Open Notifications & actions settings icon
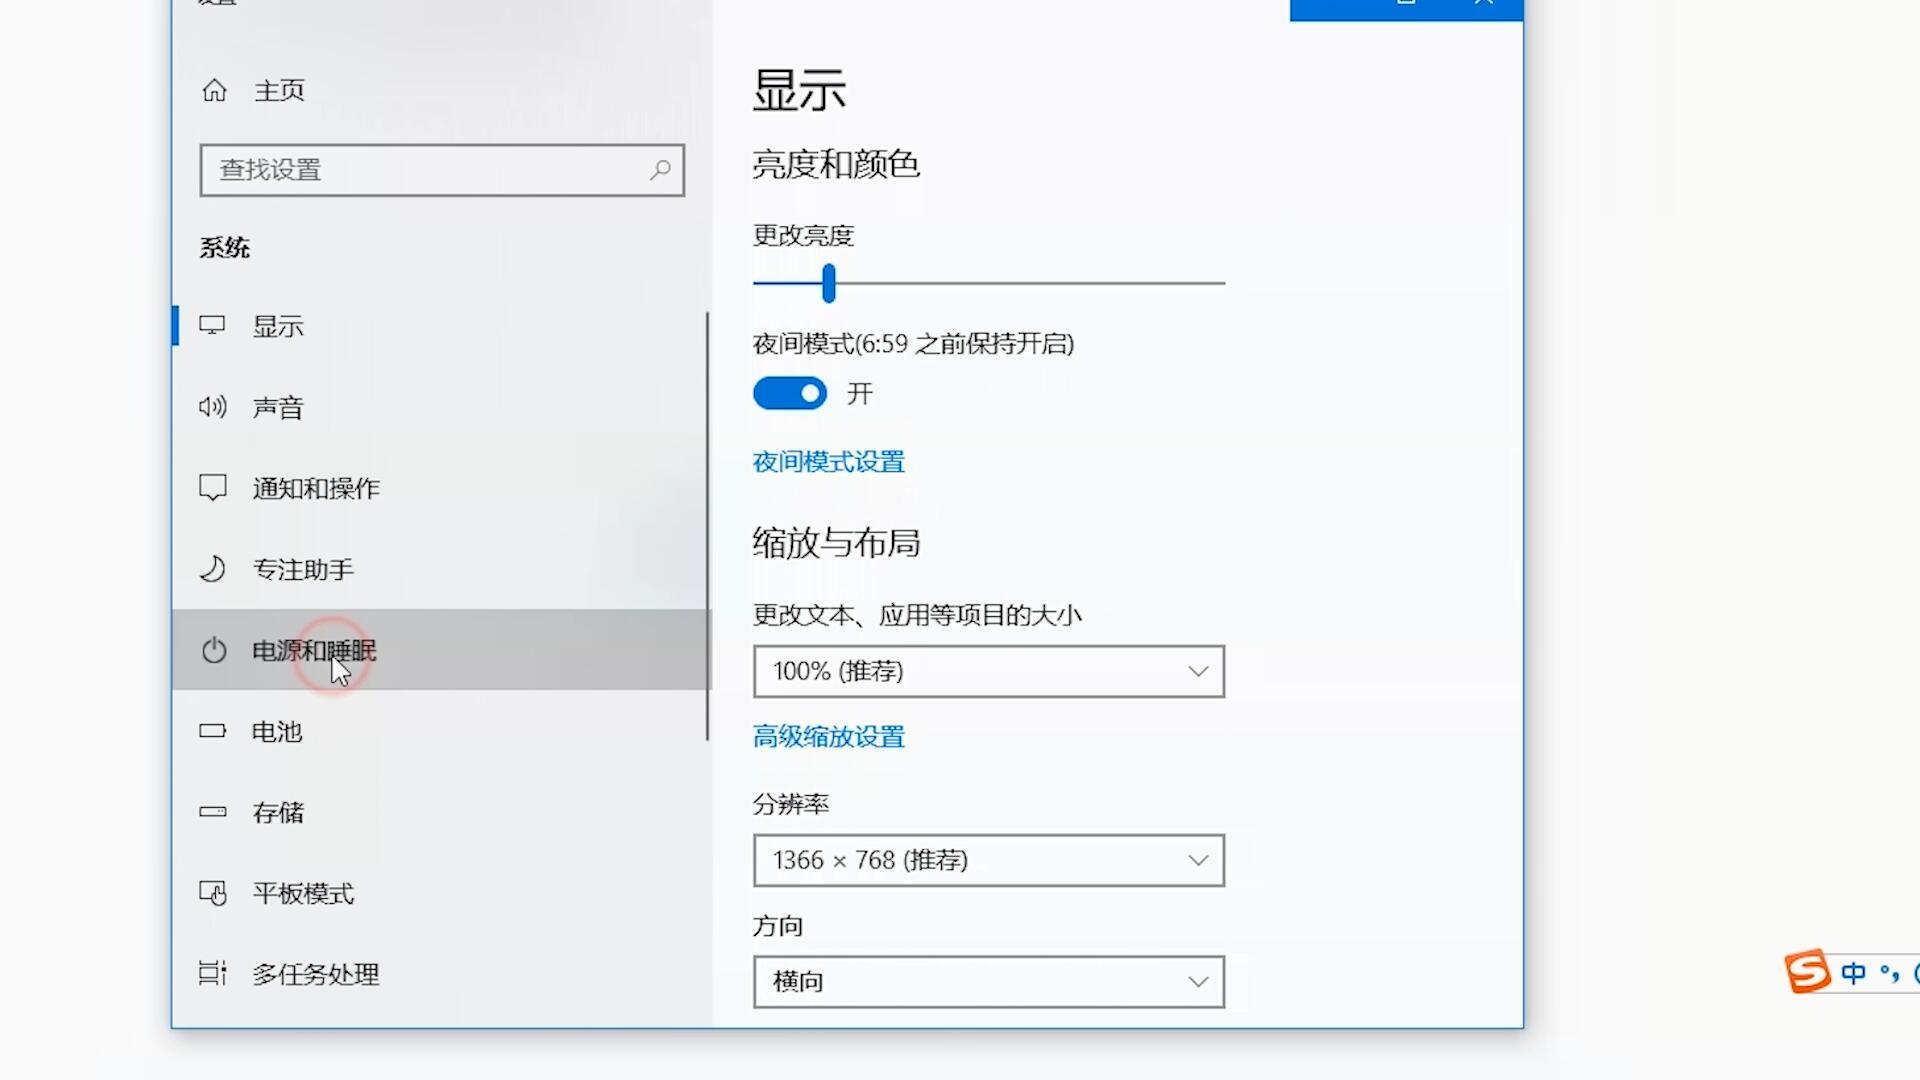 (x=212, y=488)
